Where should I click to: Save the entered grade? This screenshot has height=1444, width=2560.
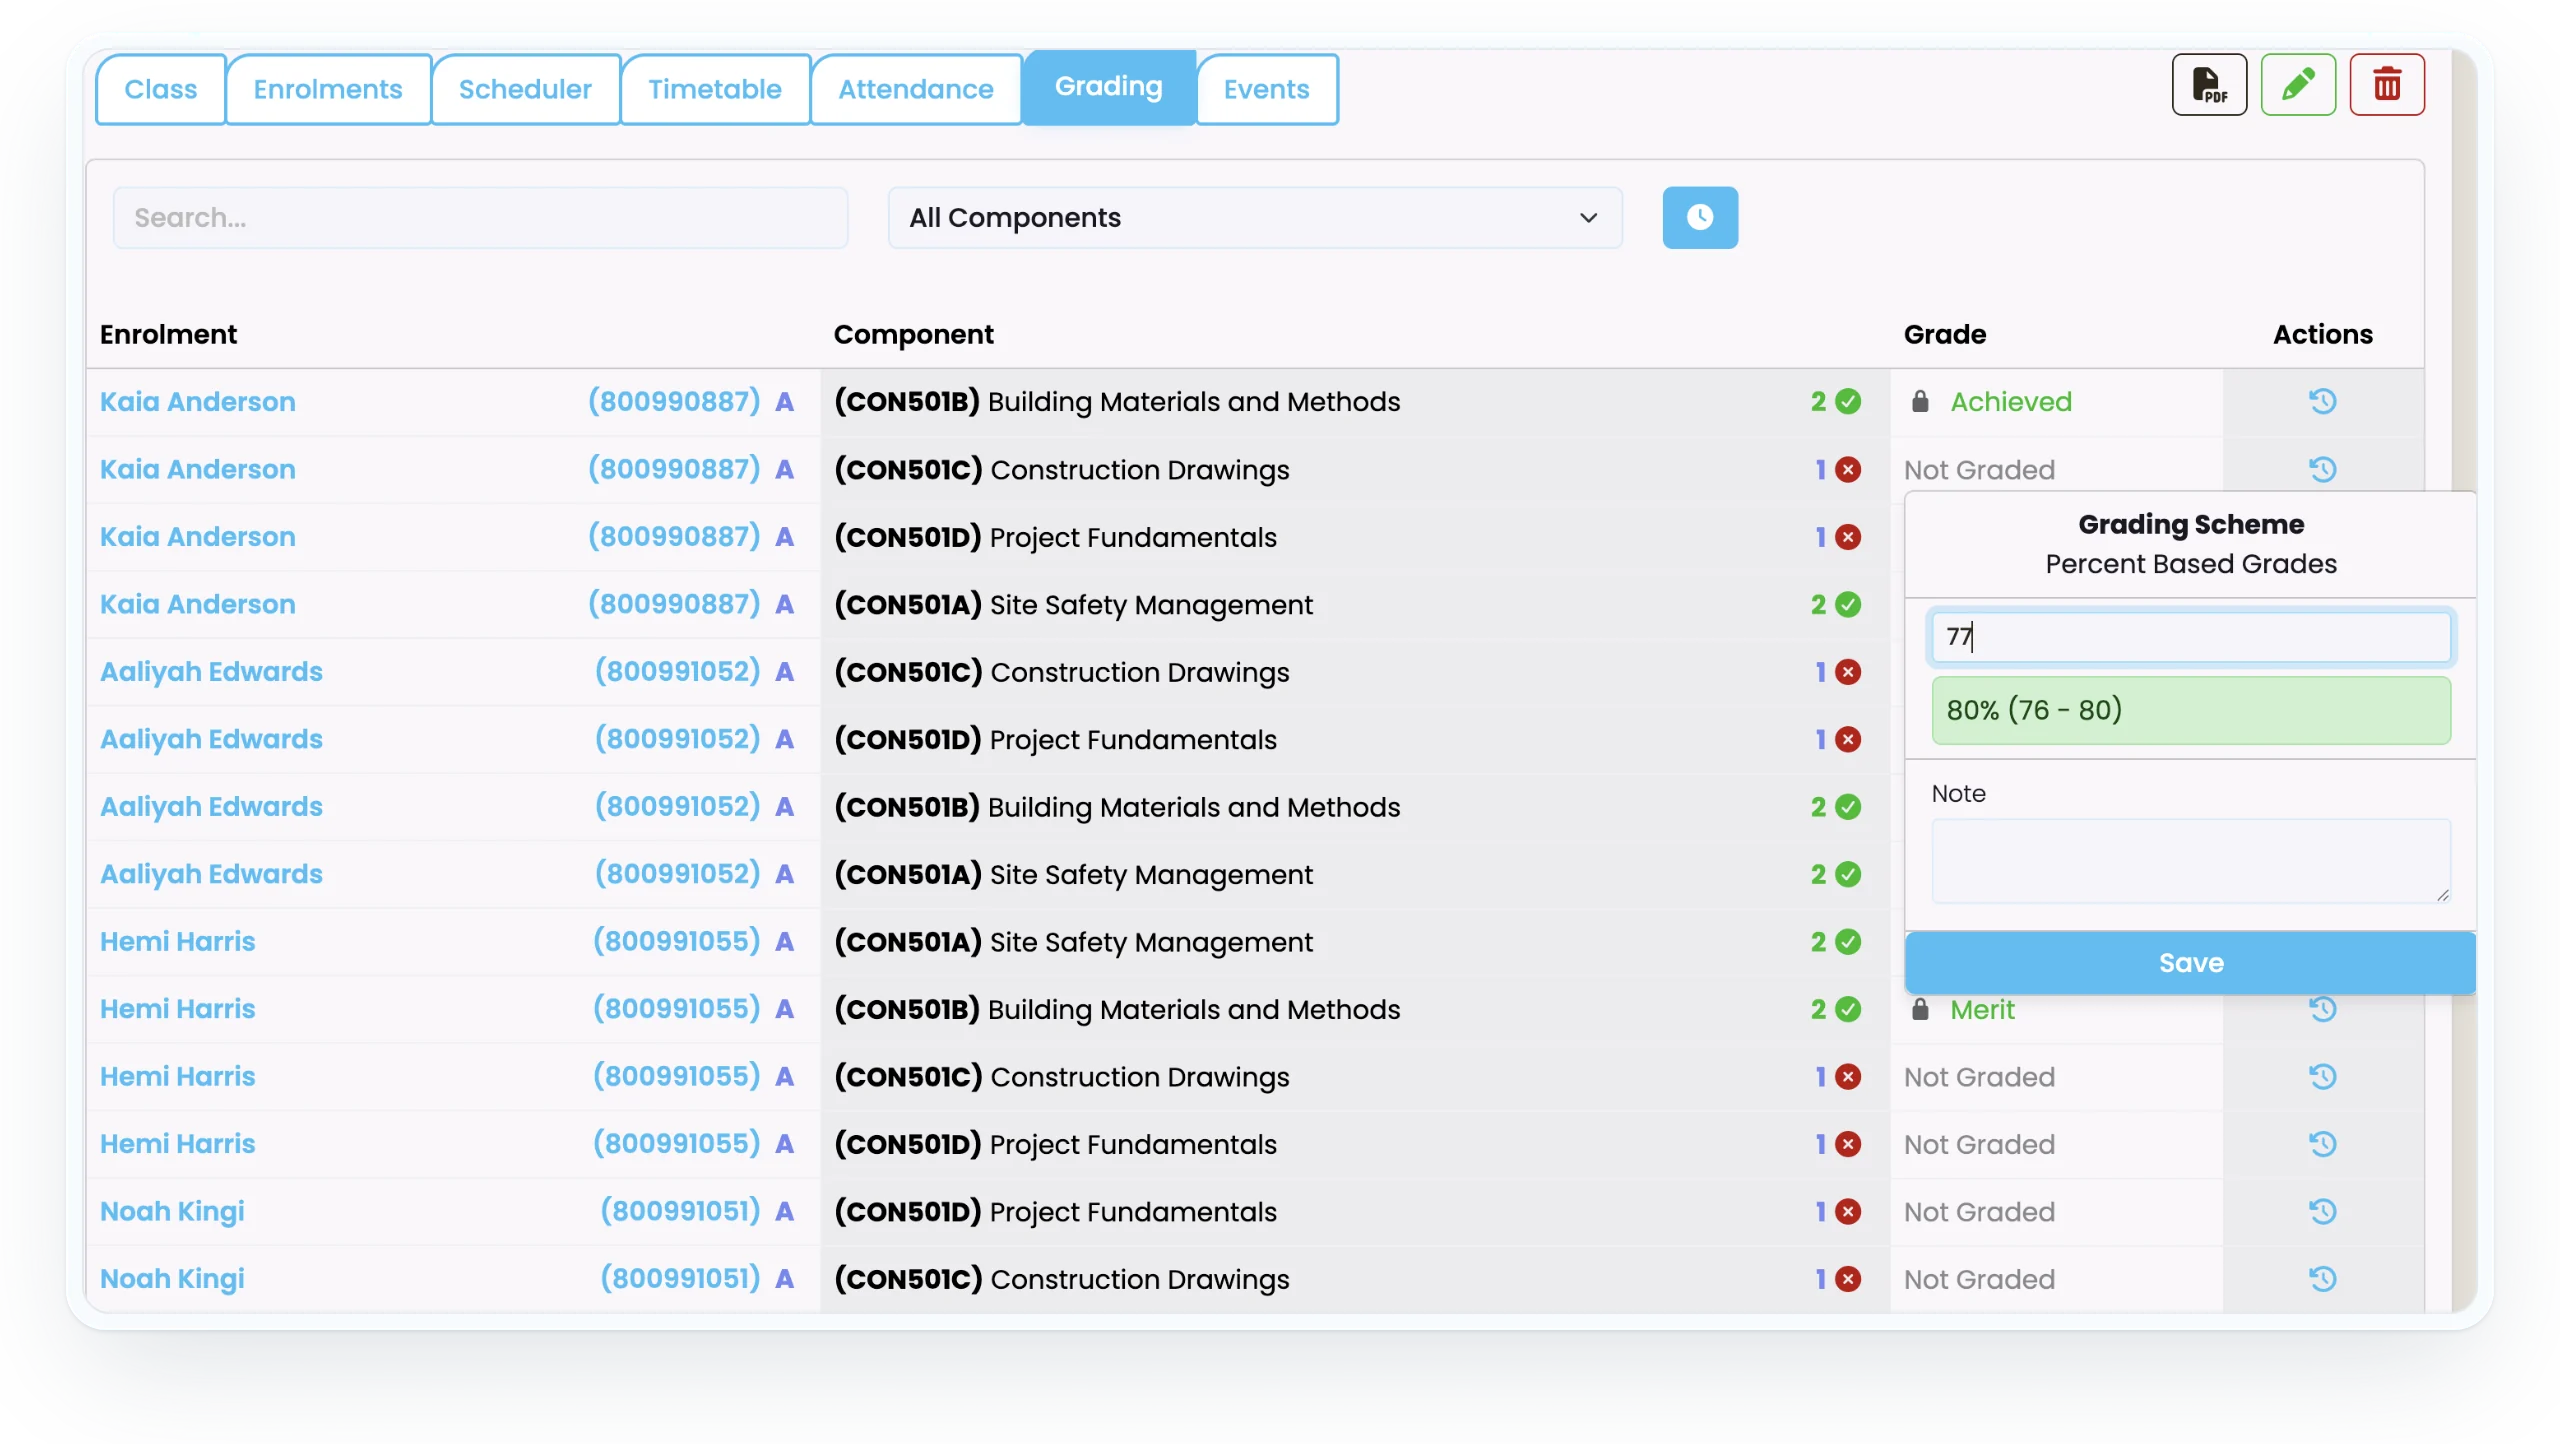coord(2191,963)
